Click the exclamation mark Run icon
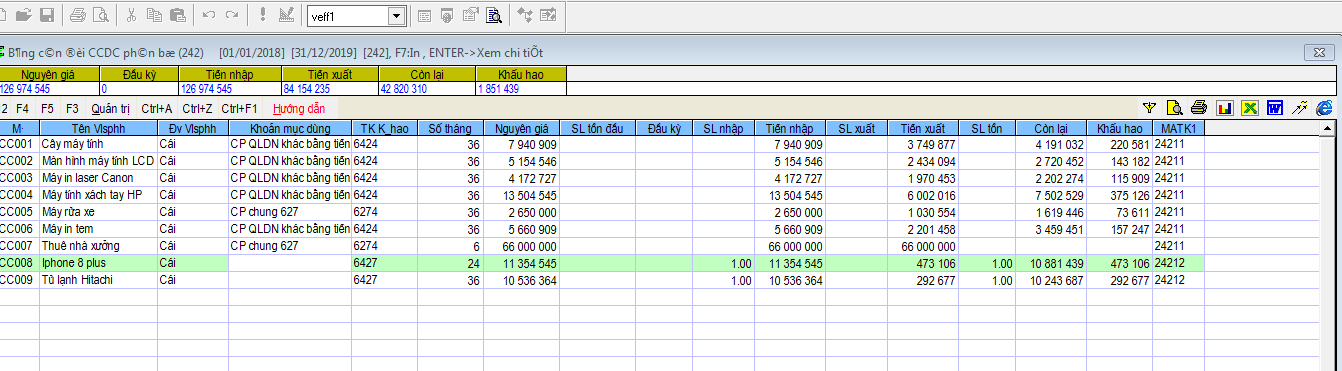 click(x=262, y=15)
